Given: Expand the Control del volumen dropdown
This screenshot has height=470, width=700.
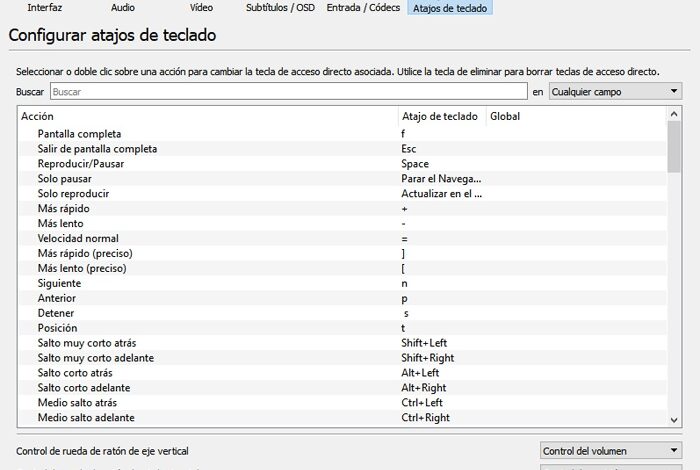Looking at the screenshot, I should coord(610,451).
